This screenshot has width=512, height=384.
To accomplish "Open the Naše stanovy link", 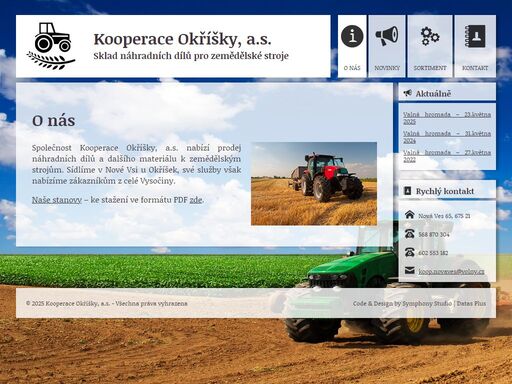I will [57, 200].
